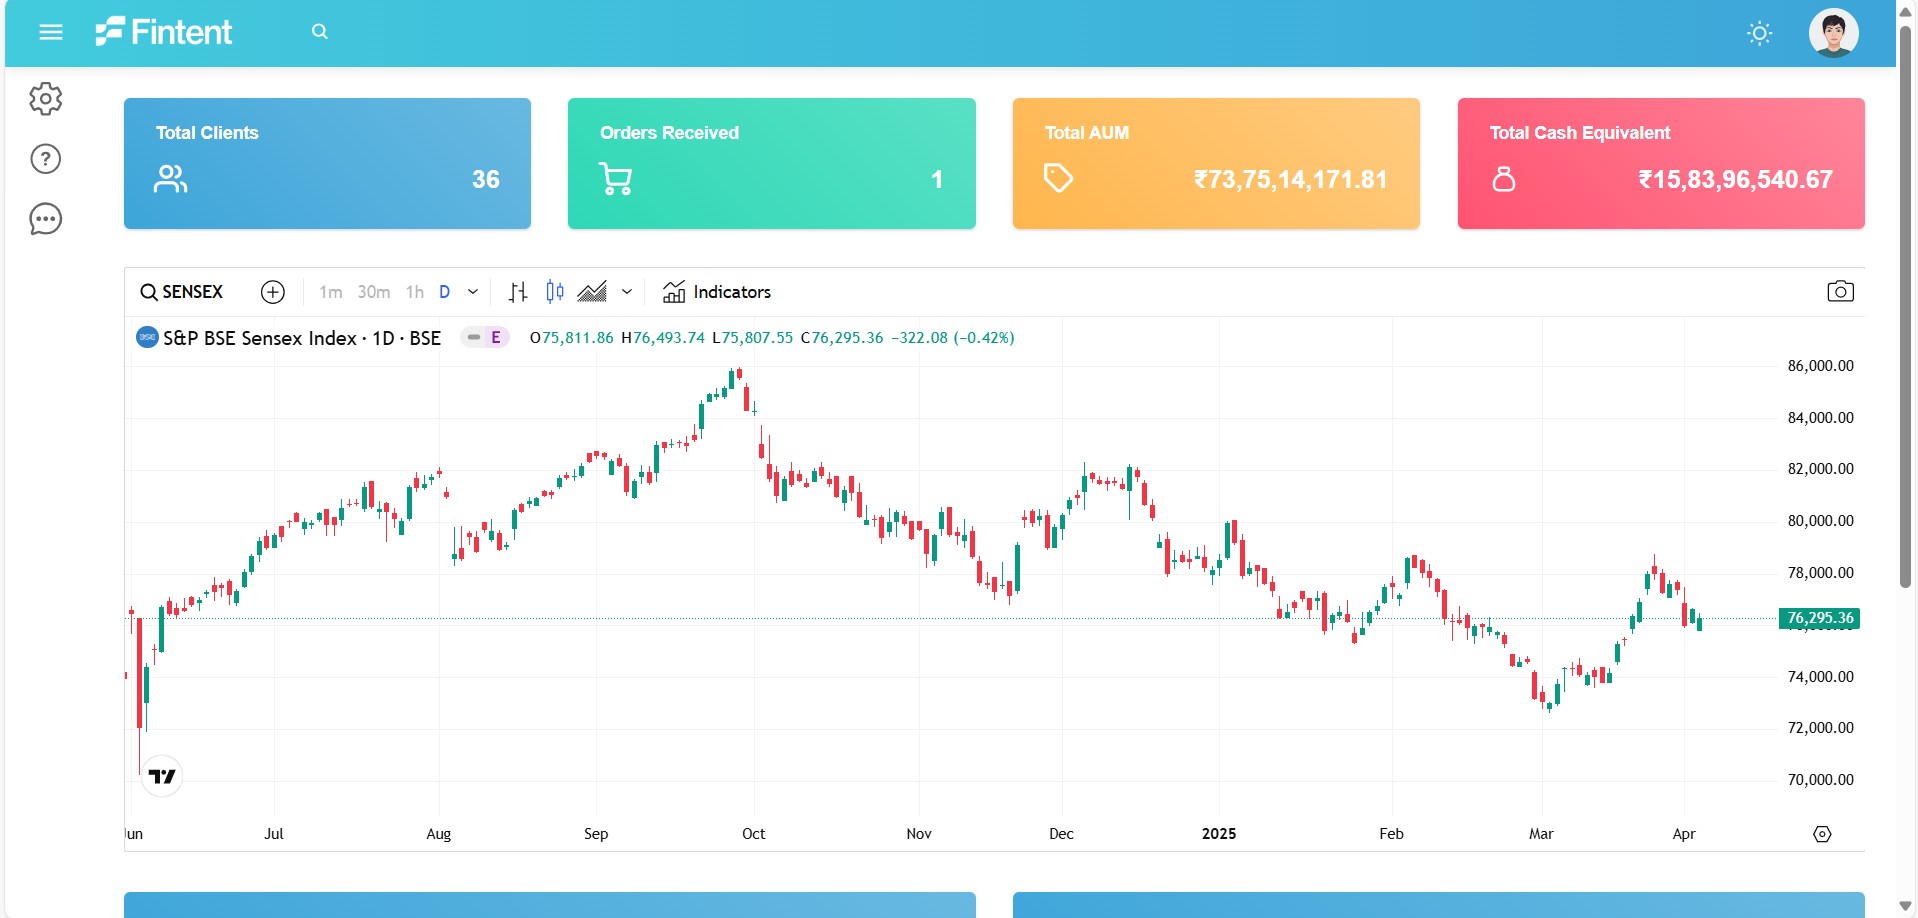Click the AUM tag icon
Viewport: 1918px width, 918px height.
point(1058,179)
